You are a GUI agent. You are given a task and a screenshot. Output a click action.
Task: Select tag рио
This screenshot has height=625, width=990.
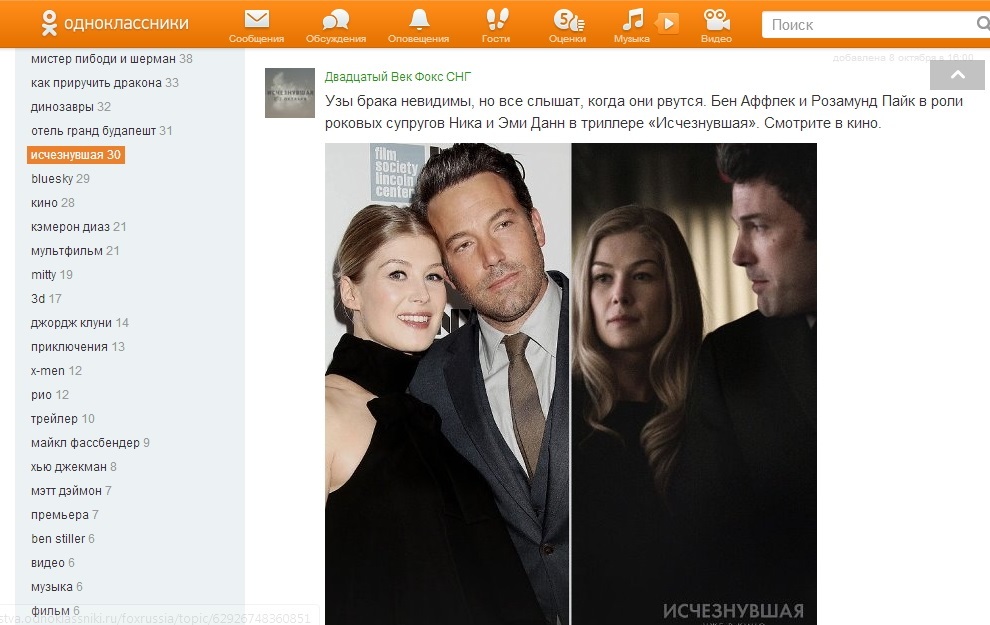pyautogui.click(x=50, y=395)
